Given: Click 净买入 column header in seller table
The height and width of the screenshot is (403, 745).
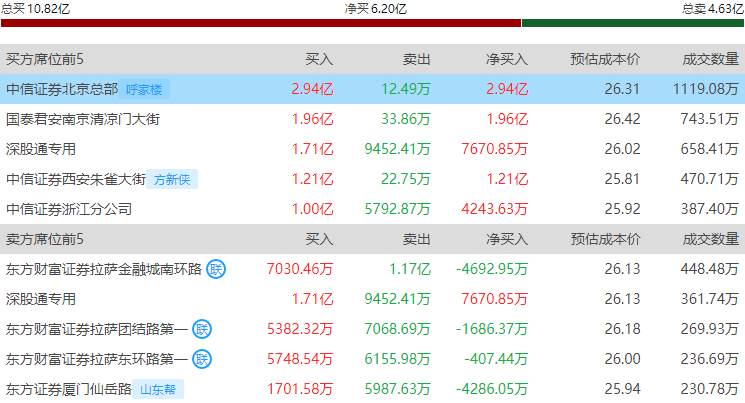Looking at the screenshot, I should click(506, 239).
